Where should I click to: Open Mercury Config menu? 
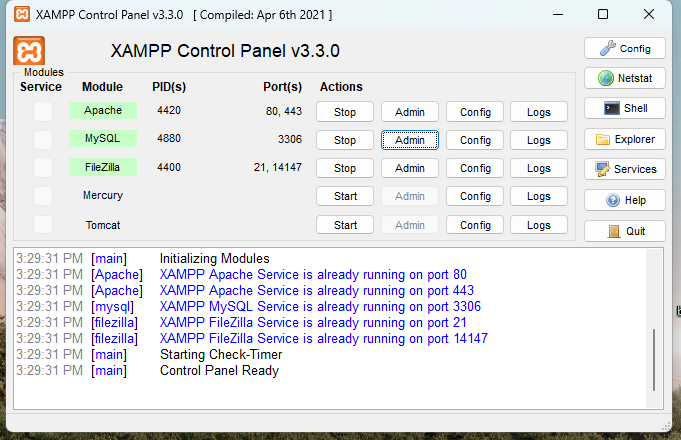[475, 196]
